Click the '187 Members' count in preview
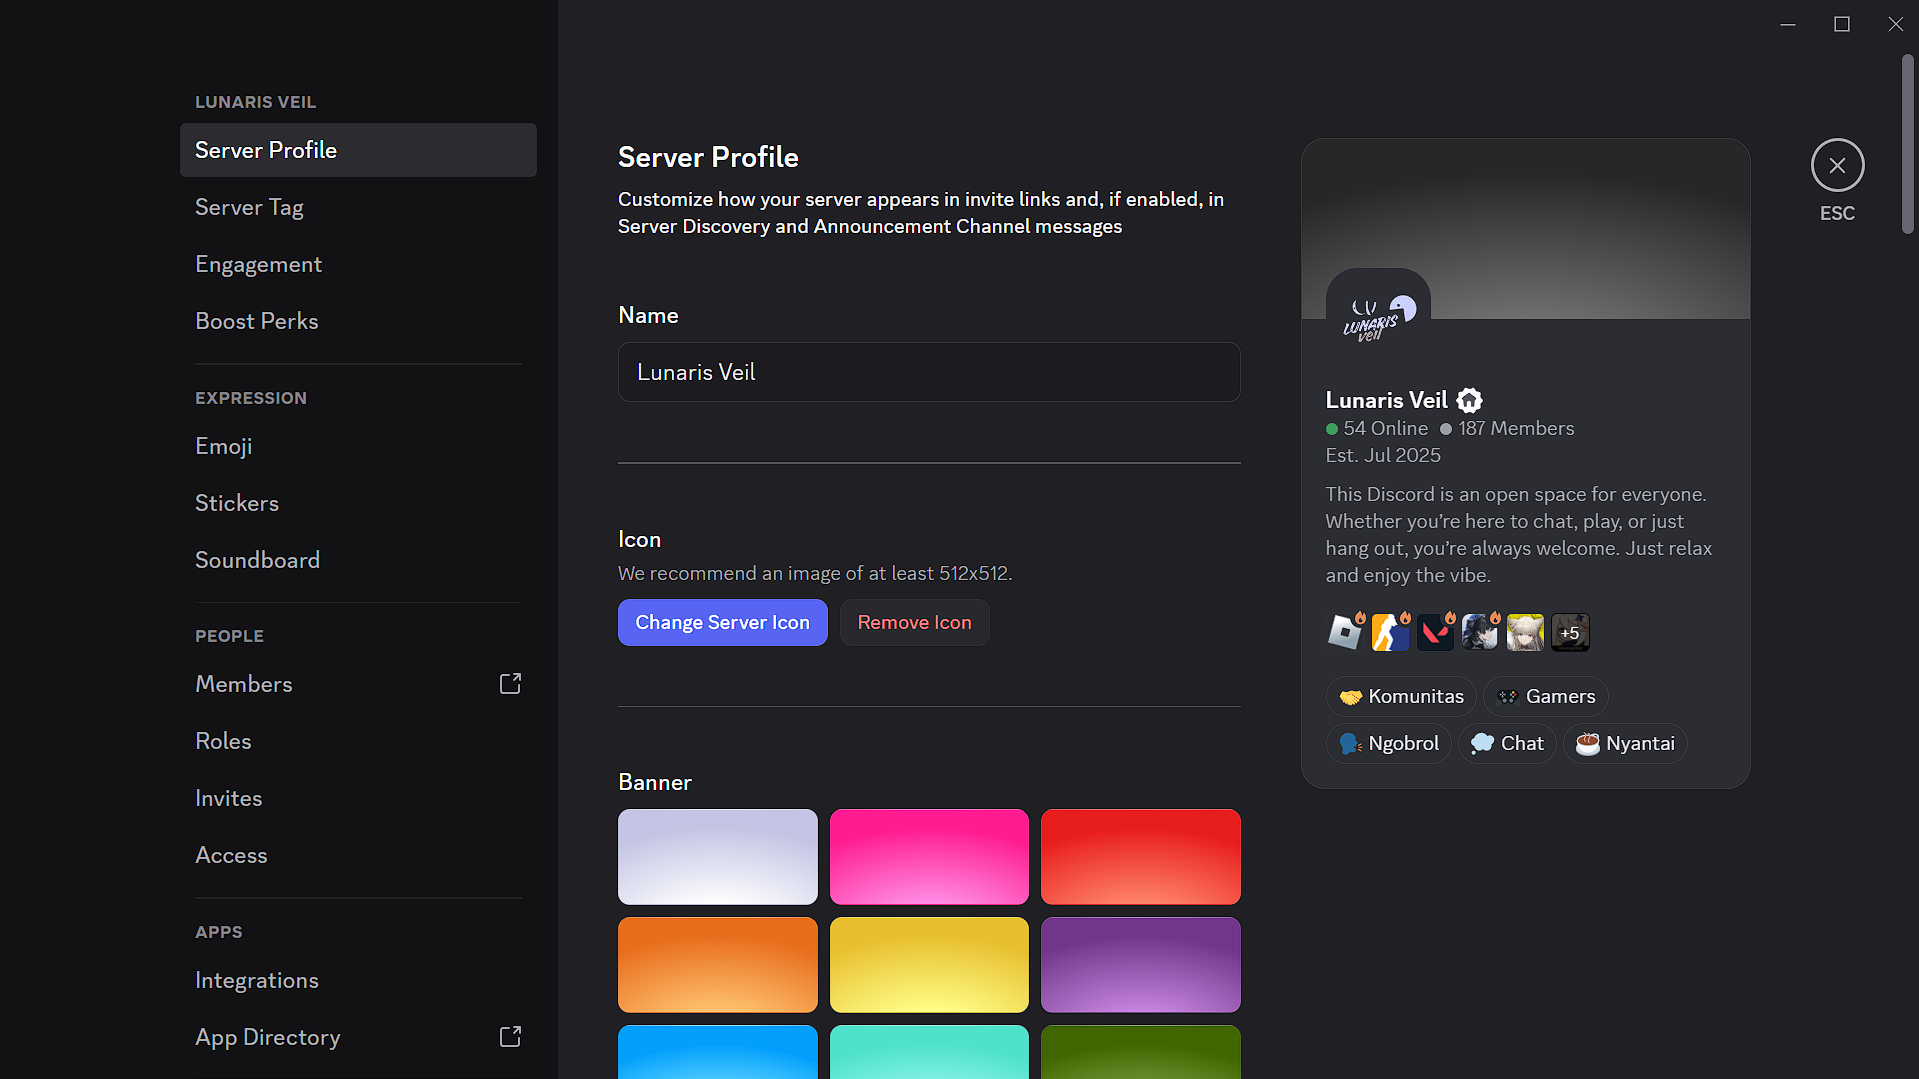This screenshot has height=1079, width=1919. (1516, 428)
